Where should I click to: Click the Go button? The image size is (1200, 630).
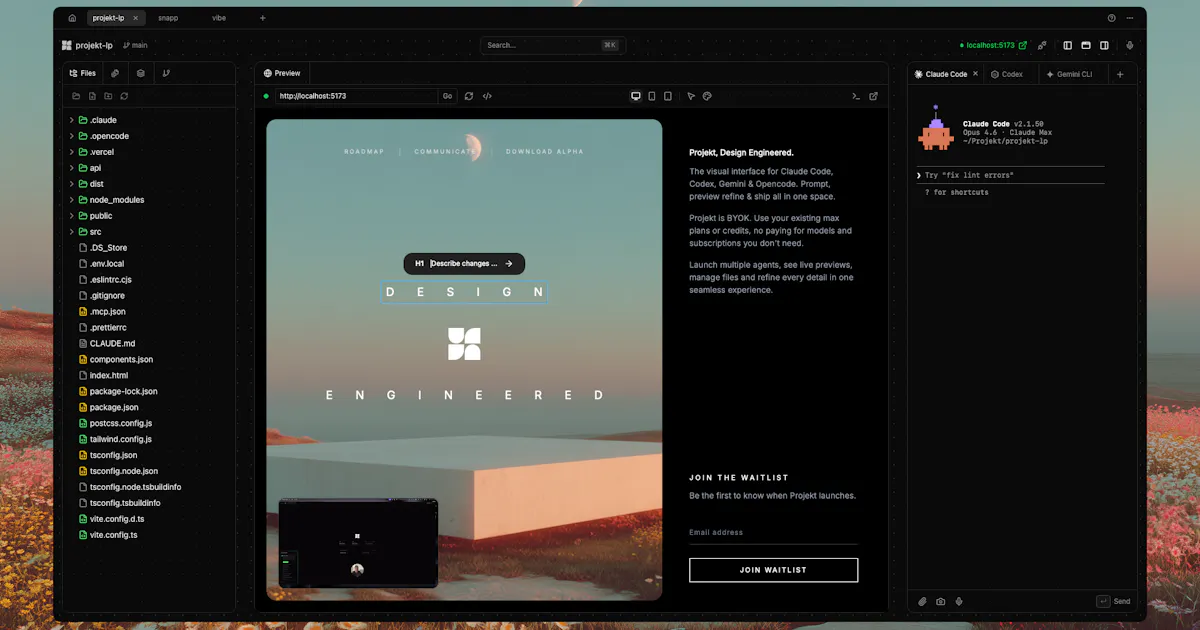pos(447,96)
